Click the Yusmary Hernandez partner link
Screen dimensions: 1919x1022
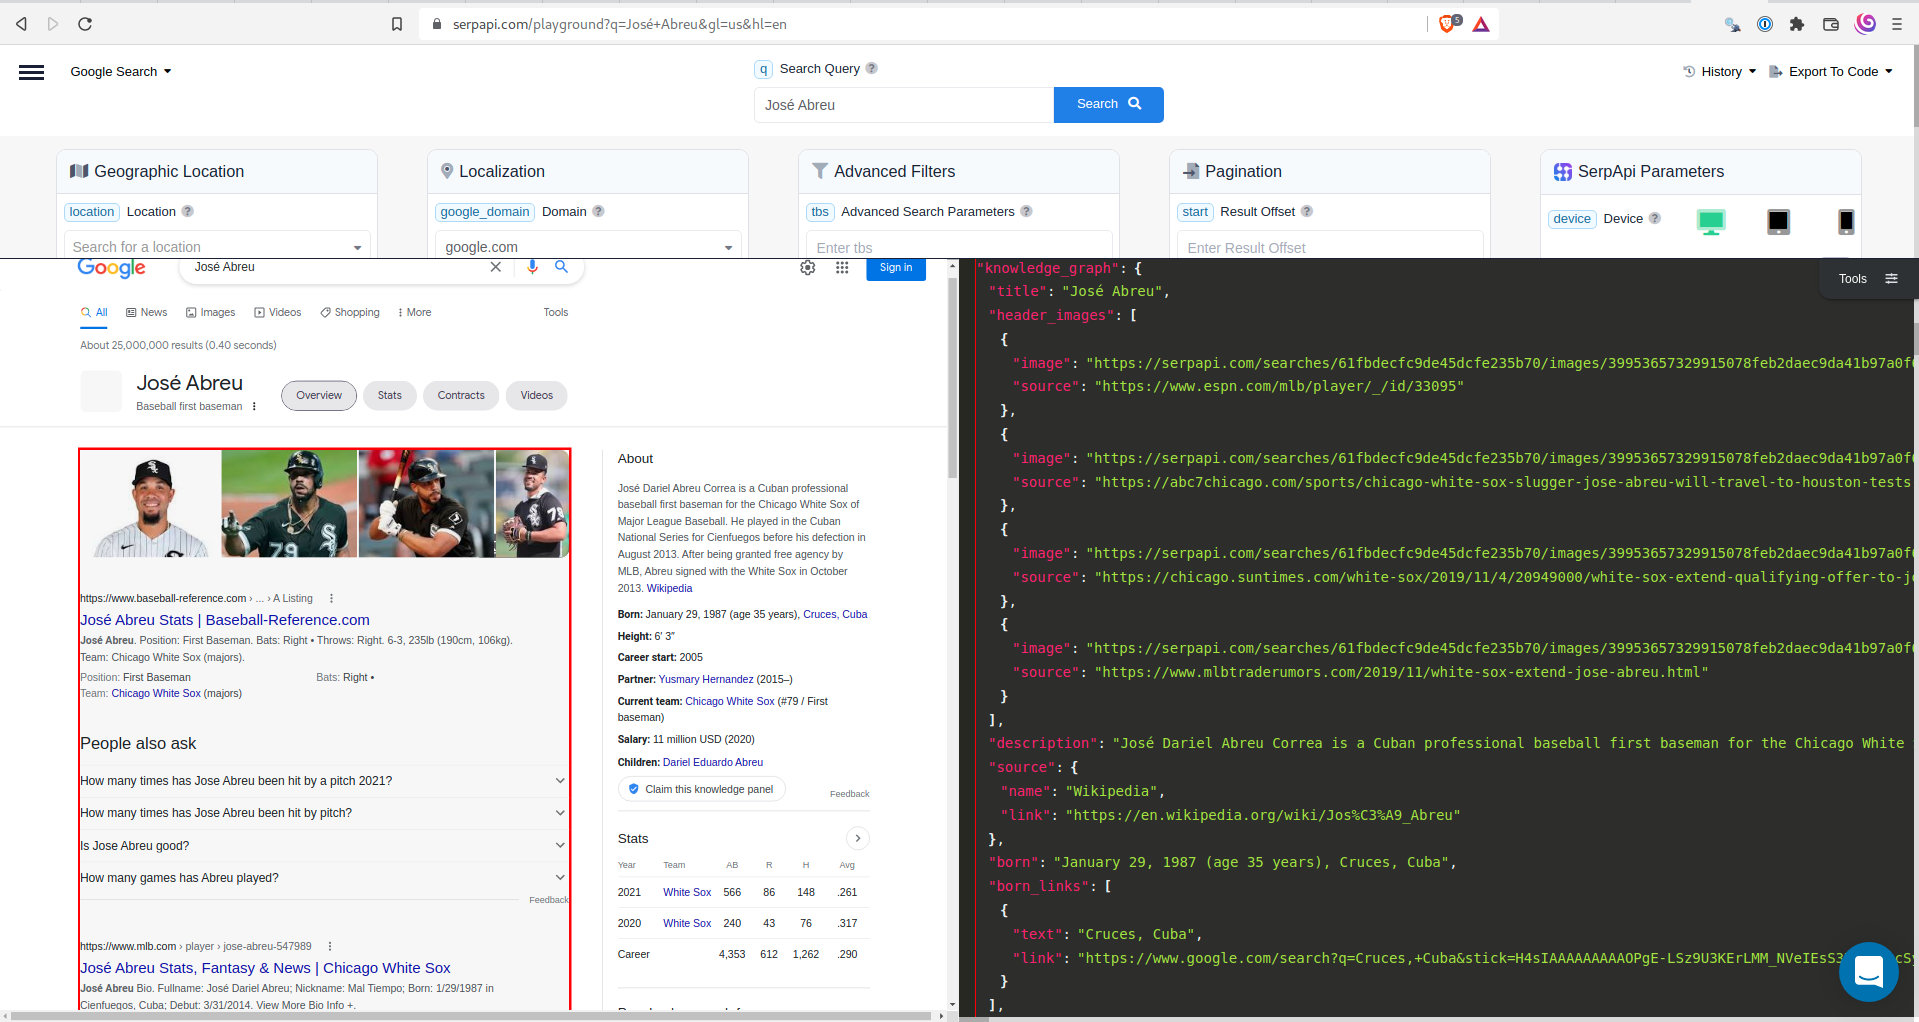coord(706,680)
